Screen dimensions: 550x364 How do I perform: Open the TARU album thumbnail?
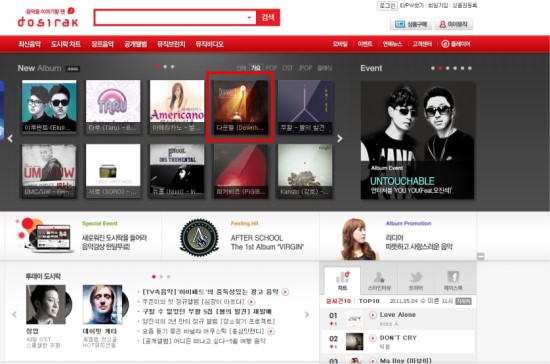click(113, 107)
